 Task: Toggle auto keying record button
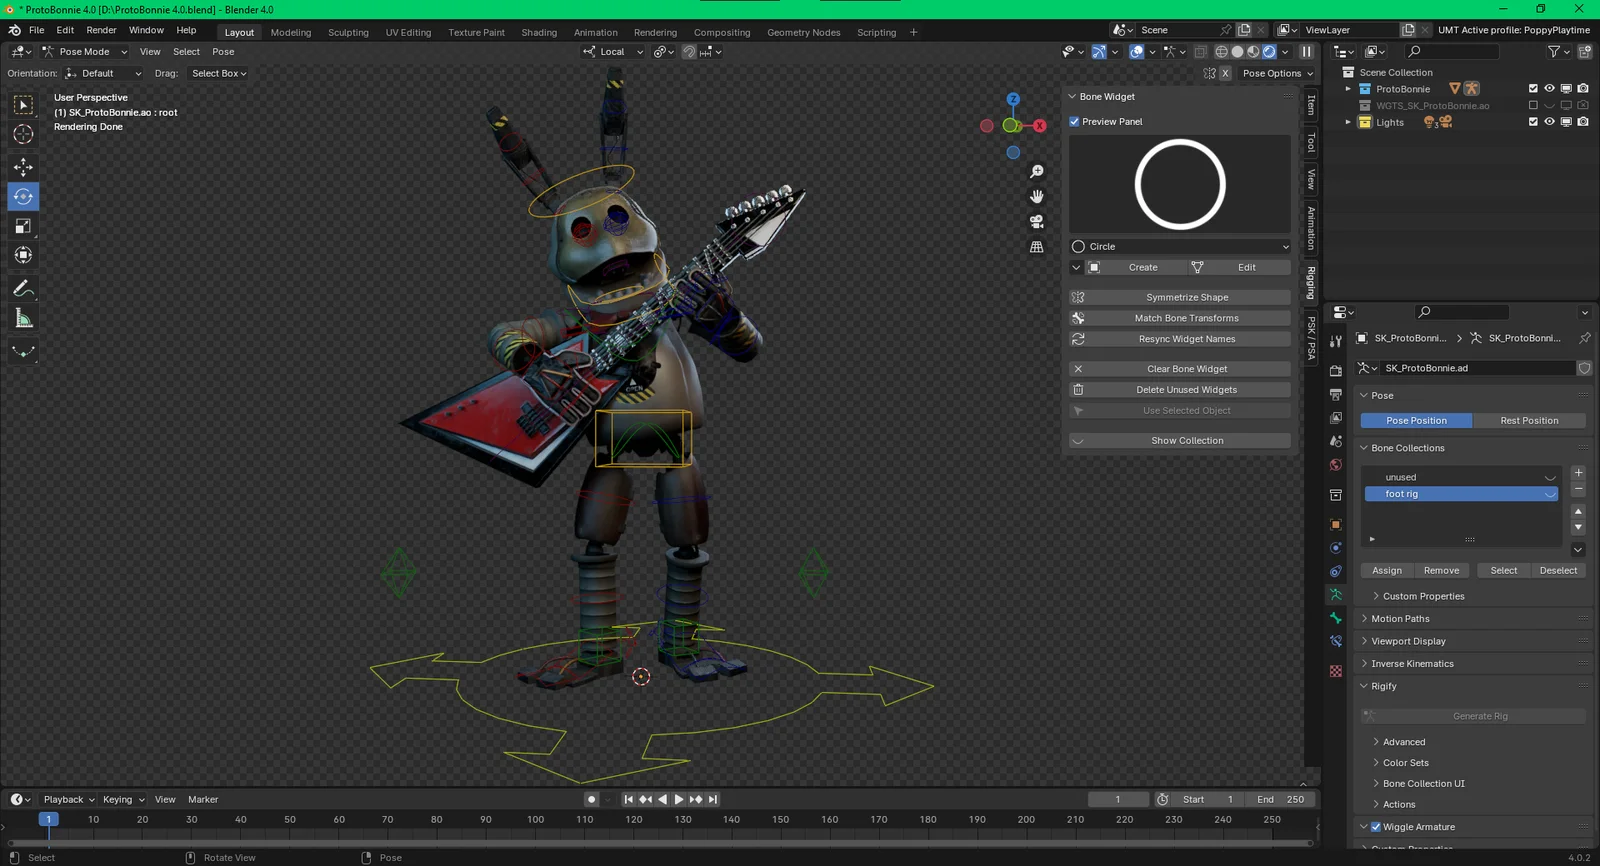pyautogui.click(x=592, y=800)
